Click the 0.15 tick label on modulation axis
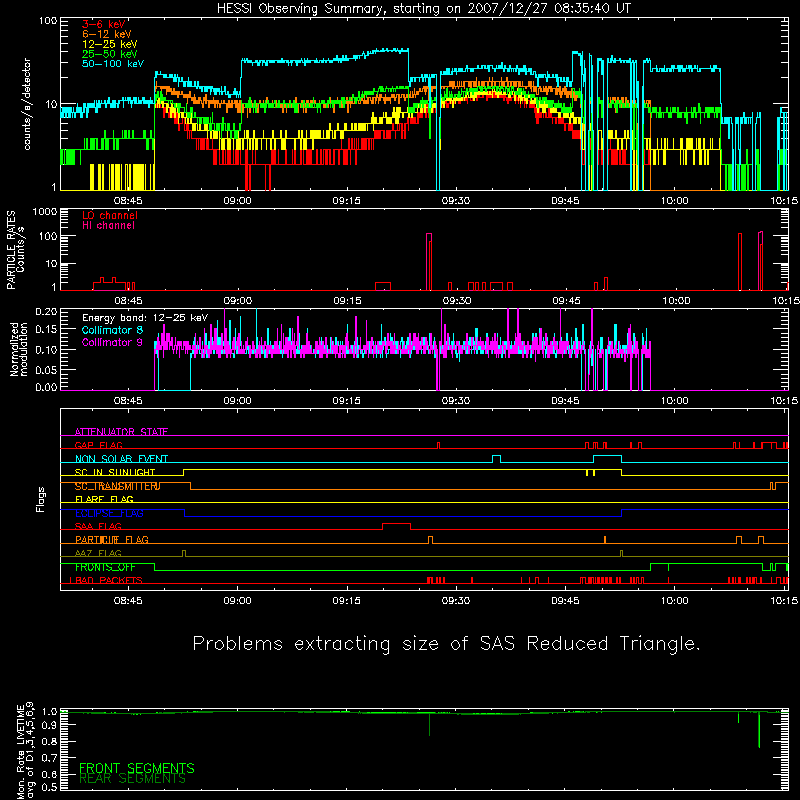800x800 pixels. point(46,330)
